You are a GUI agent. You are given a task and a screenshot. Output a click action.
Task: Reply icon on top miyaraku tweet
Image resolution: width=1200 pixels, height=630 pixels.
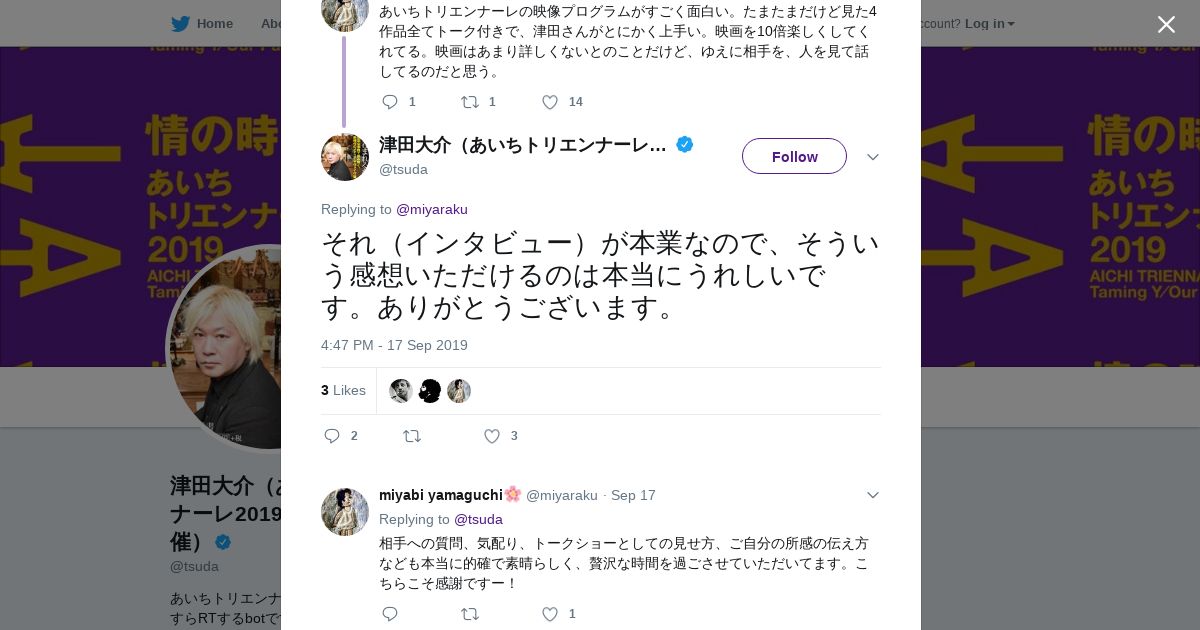390,102
